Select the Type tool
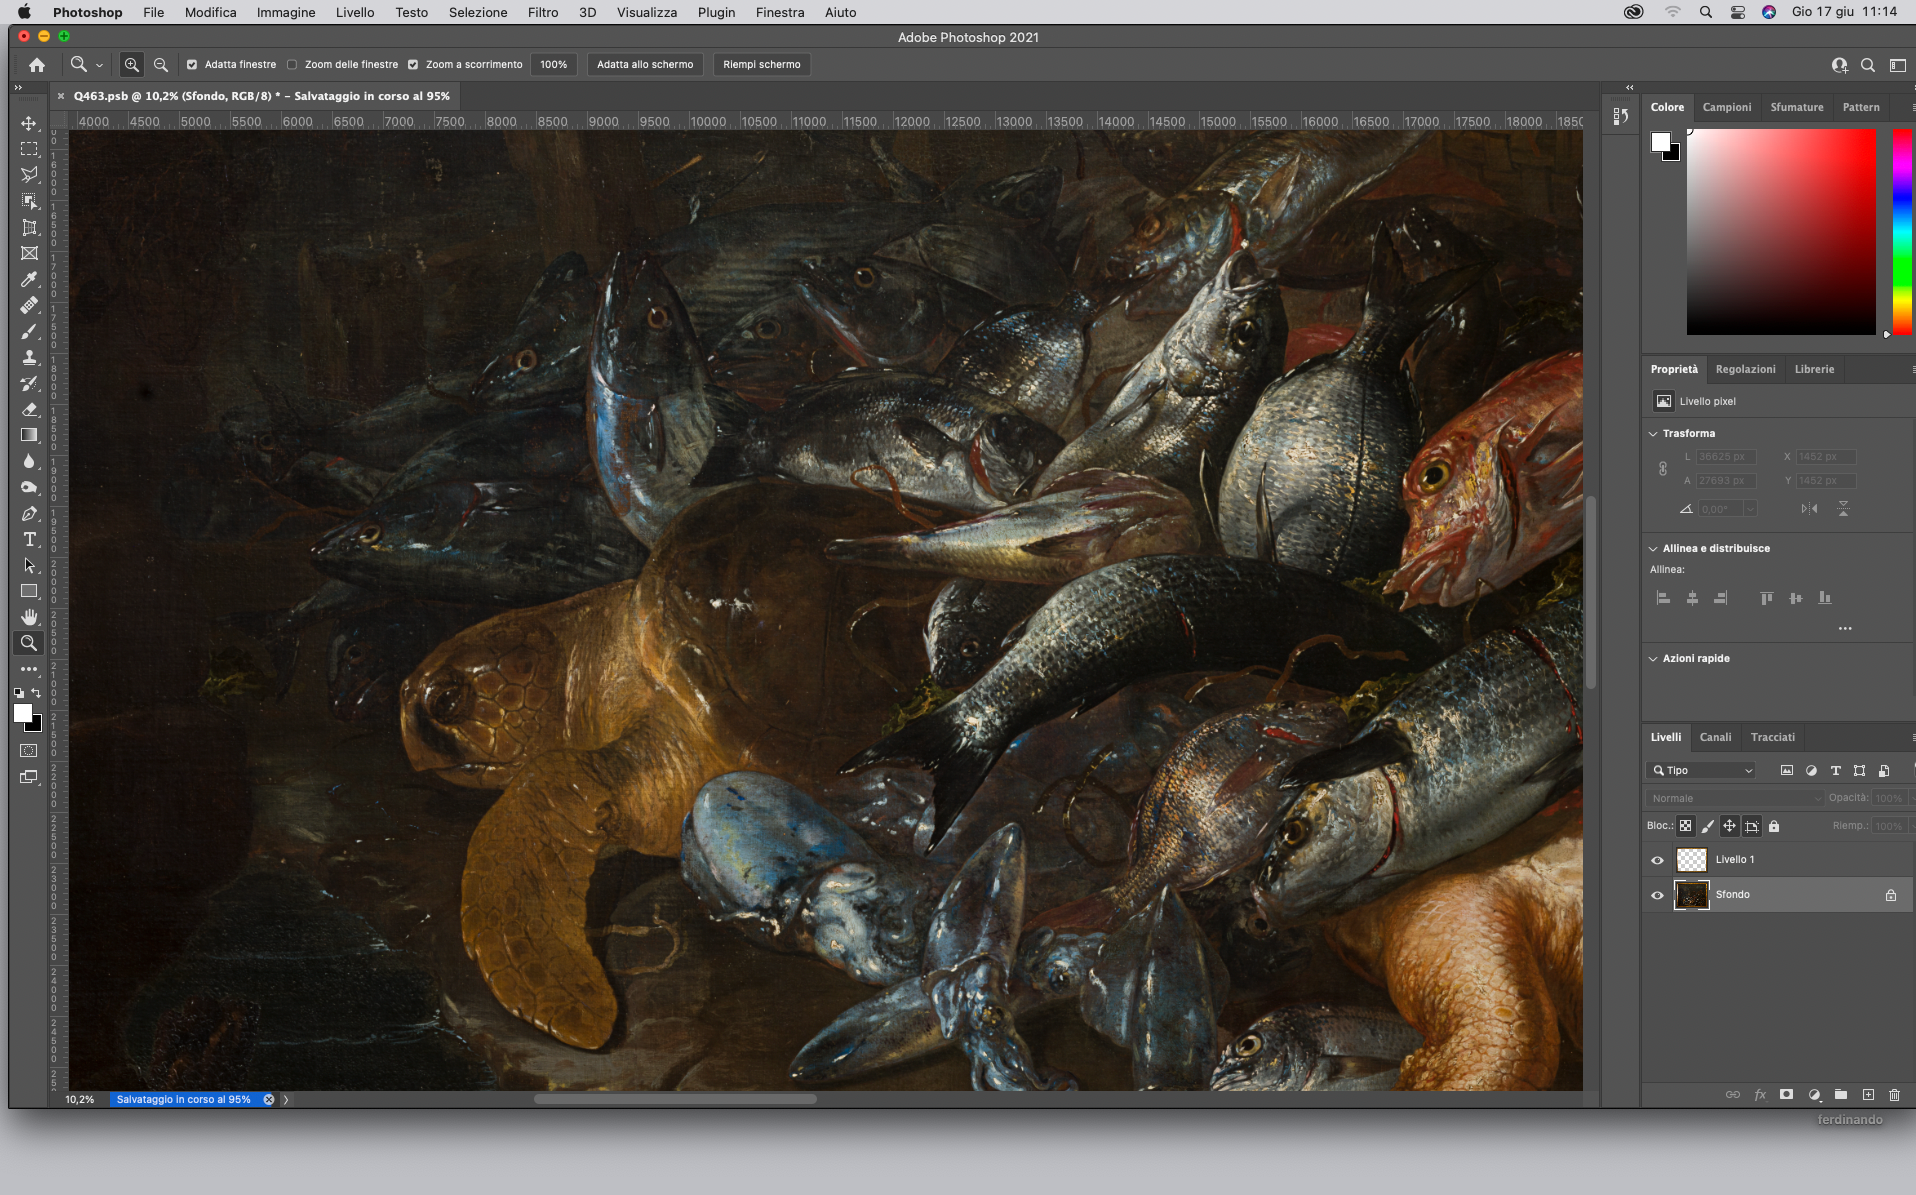 click(x=29, y=539)
